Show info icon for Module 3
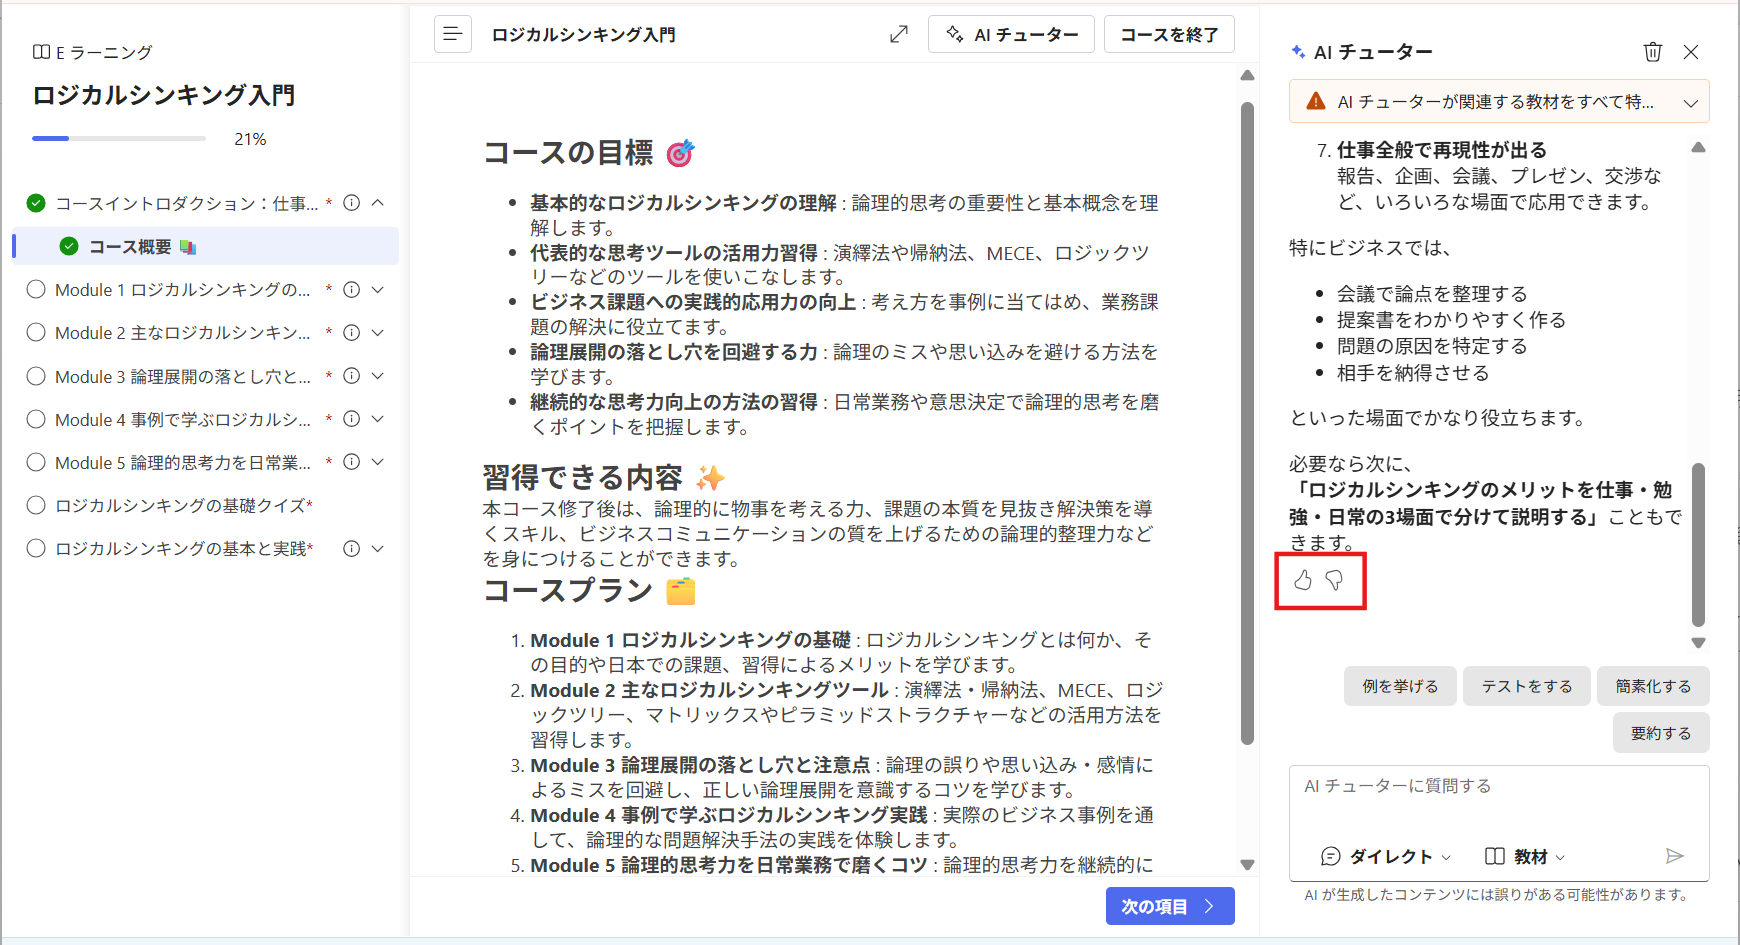The height and width of the screenshot is (945, 1740). 351,376
